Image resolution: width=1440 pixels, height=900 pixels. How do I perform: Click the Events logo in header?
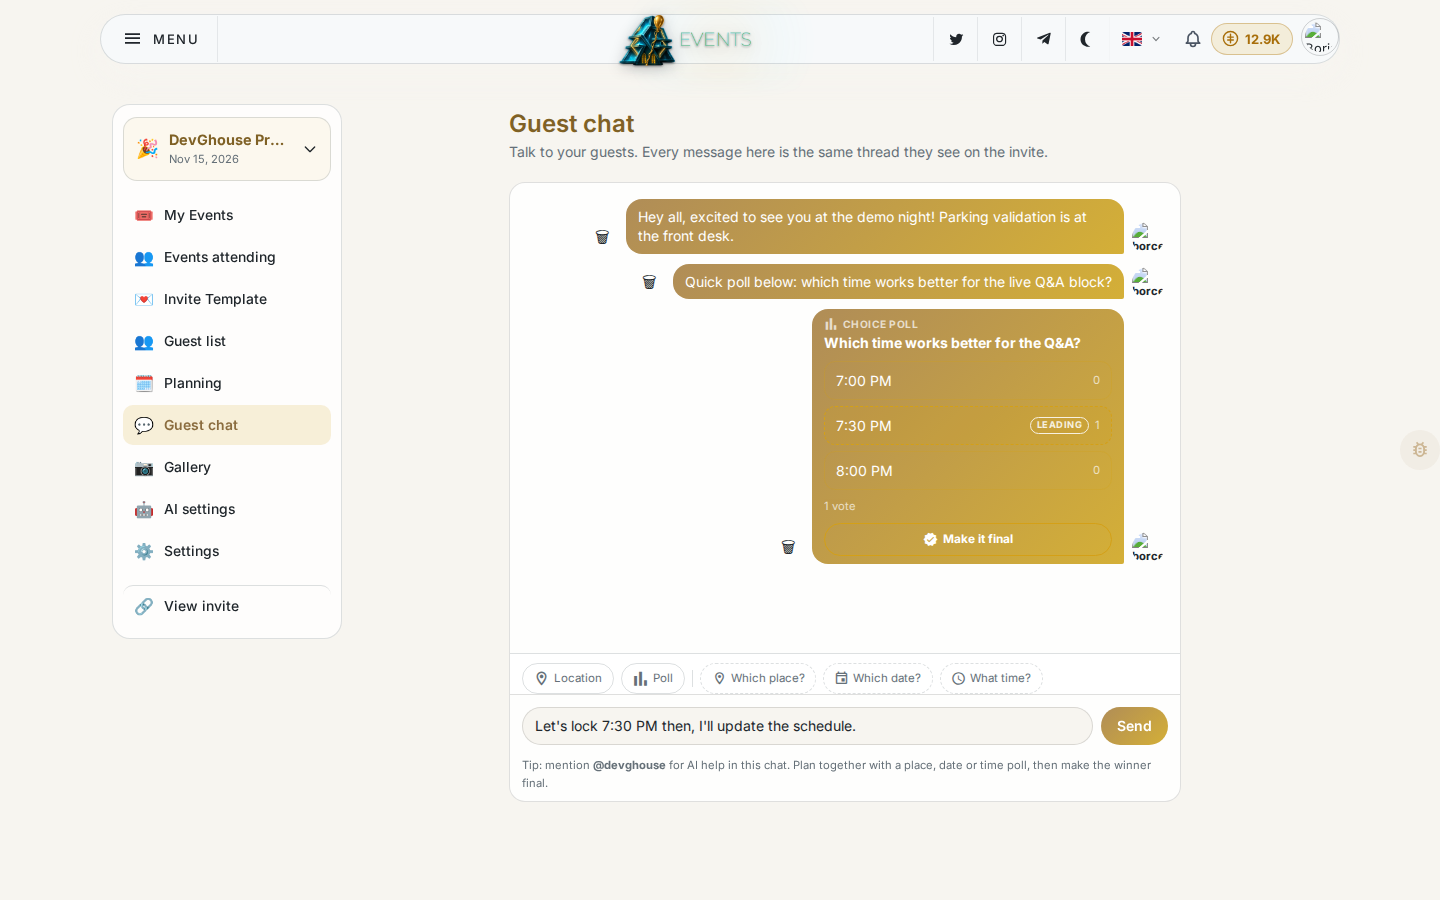pyautogui.click(x=686, y=40)
